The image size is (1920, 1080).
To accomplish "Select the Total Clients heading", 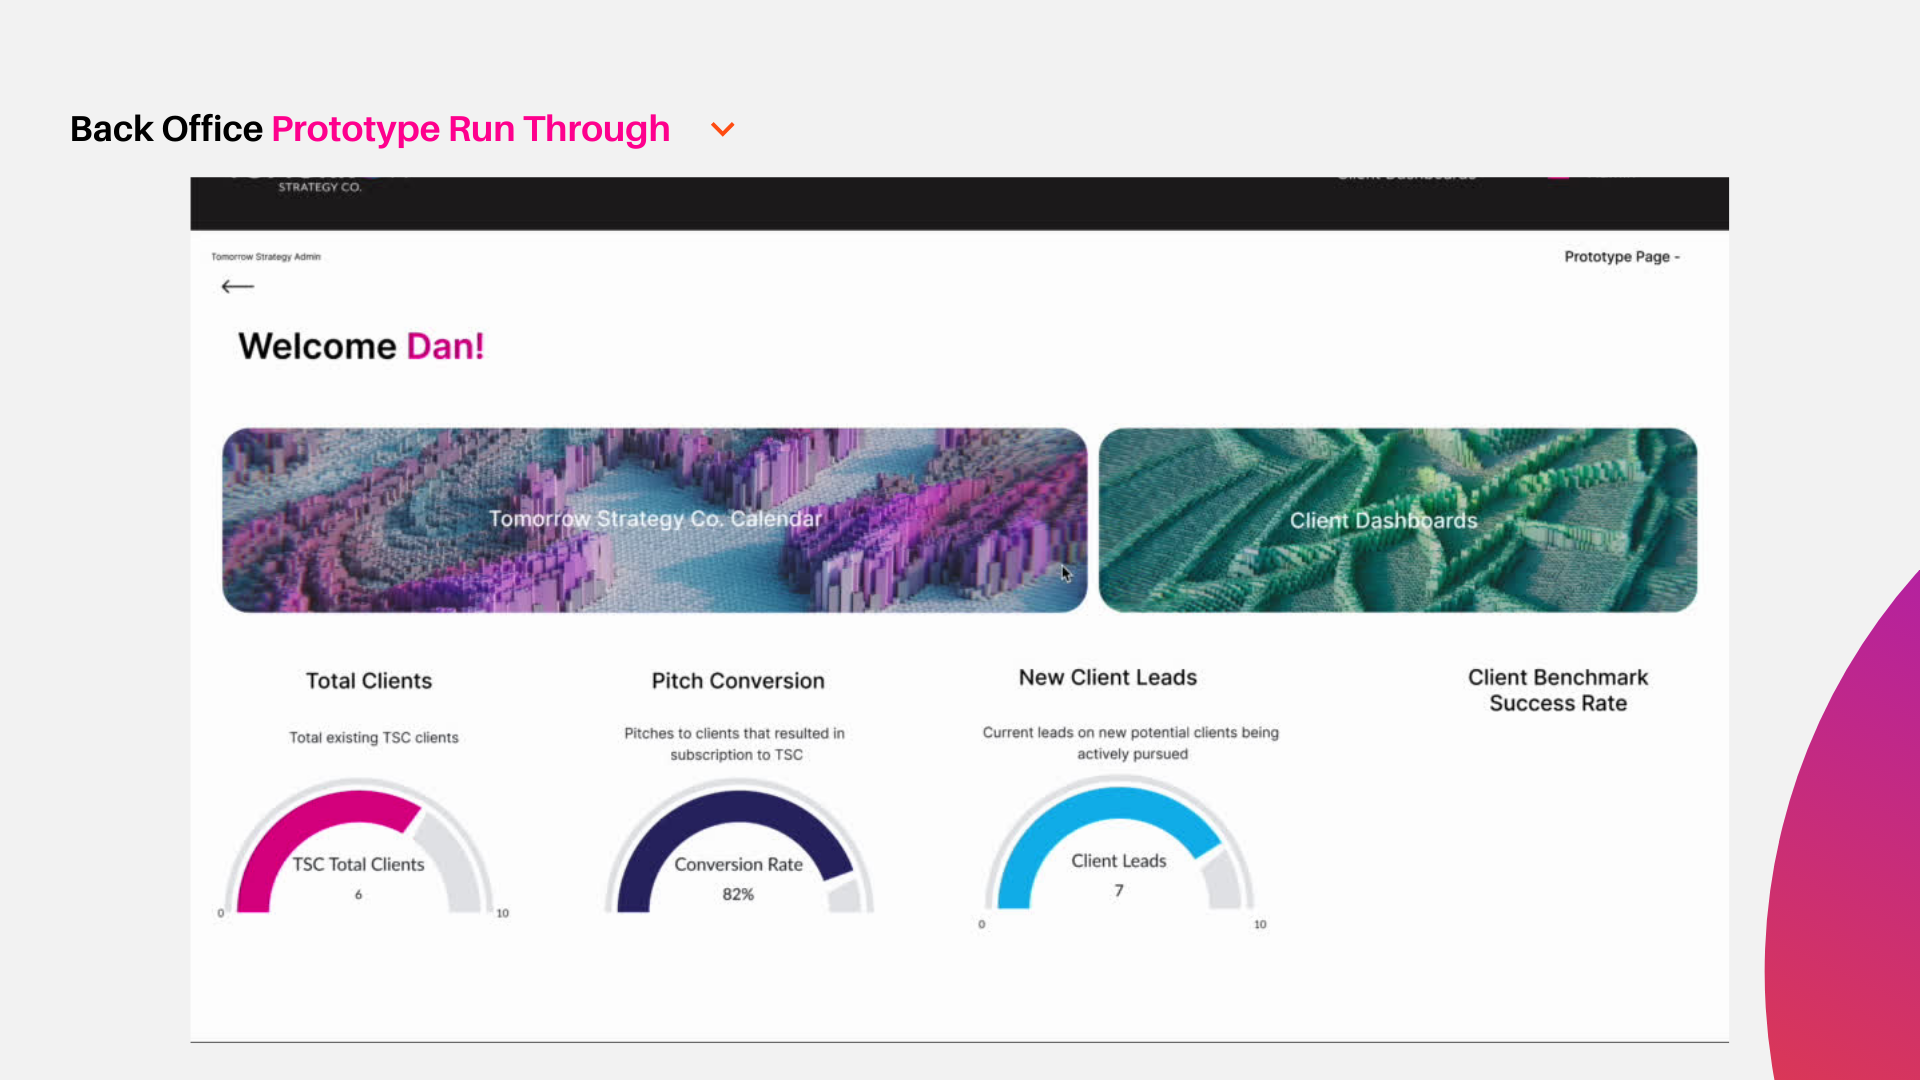I will pos(369,681).
